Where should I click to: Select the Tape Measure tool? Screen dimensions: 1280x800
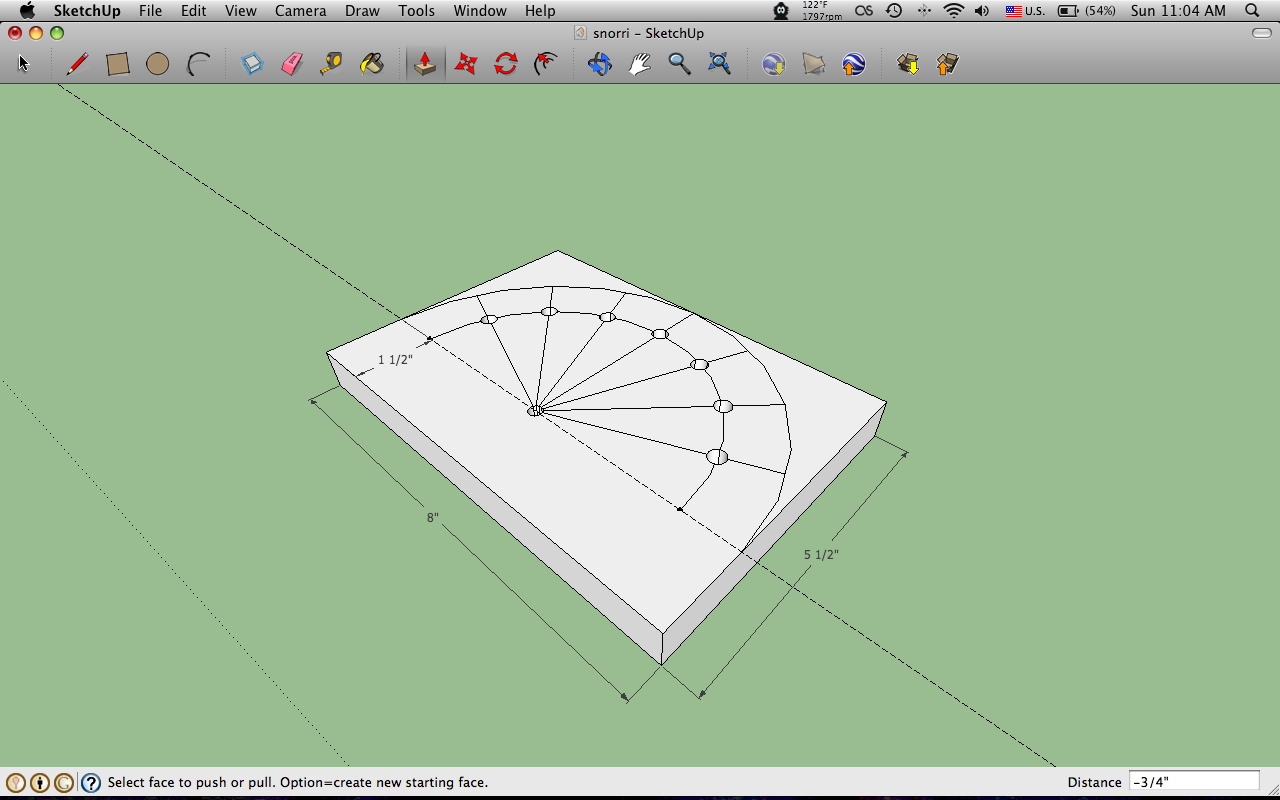(332, 64)
